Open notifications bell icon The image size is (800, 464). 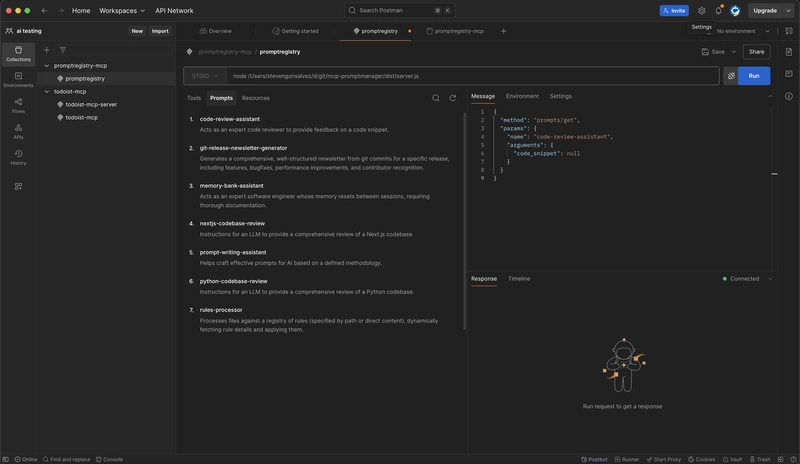point(718,11)
